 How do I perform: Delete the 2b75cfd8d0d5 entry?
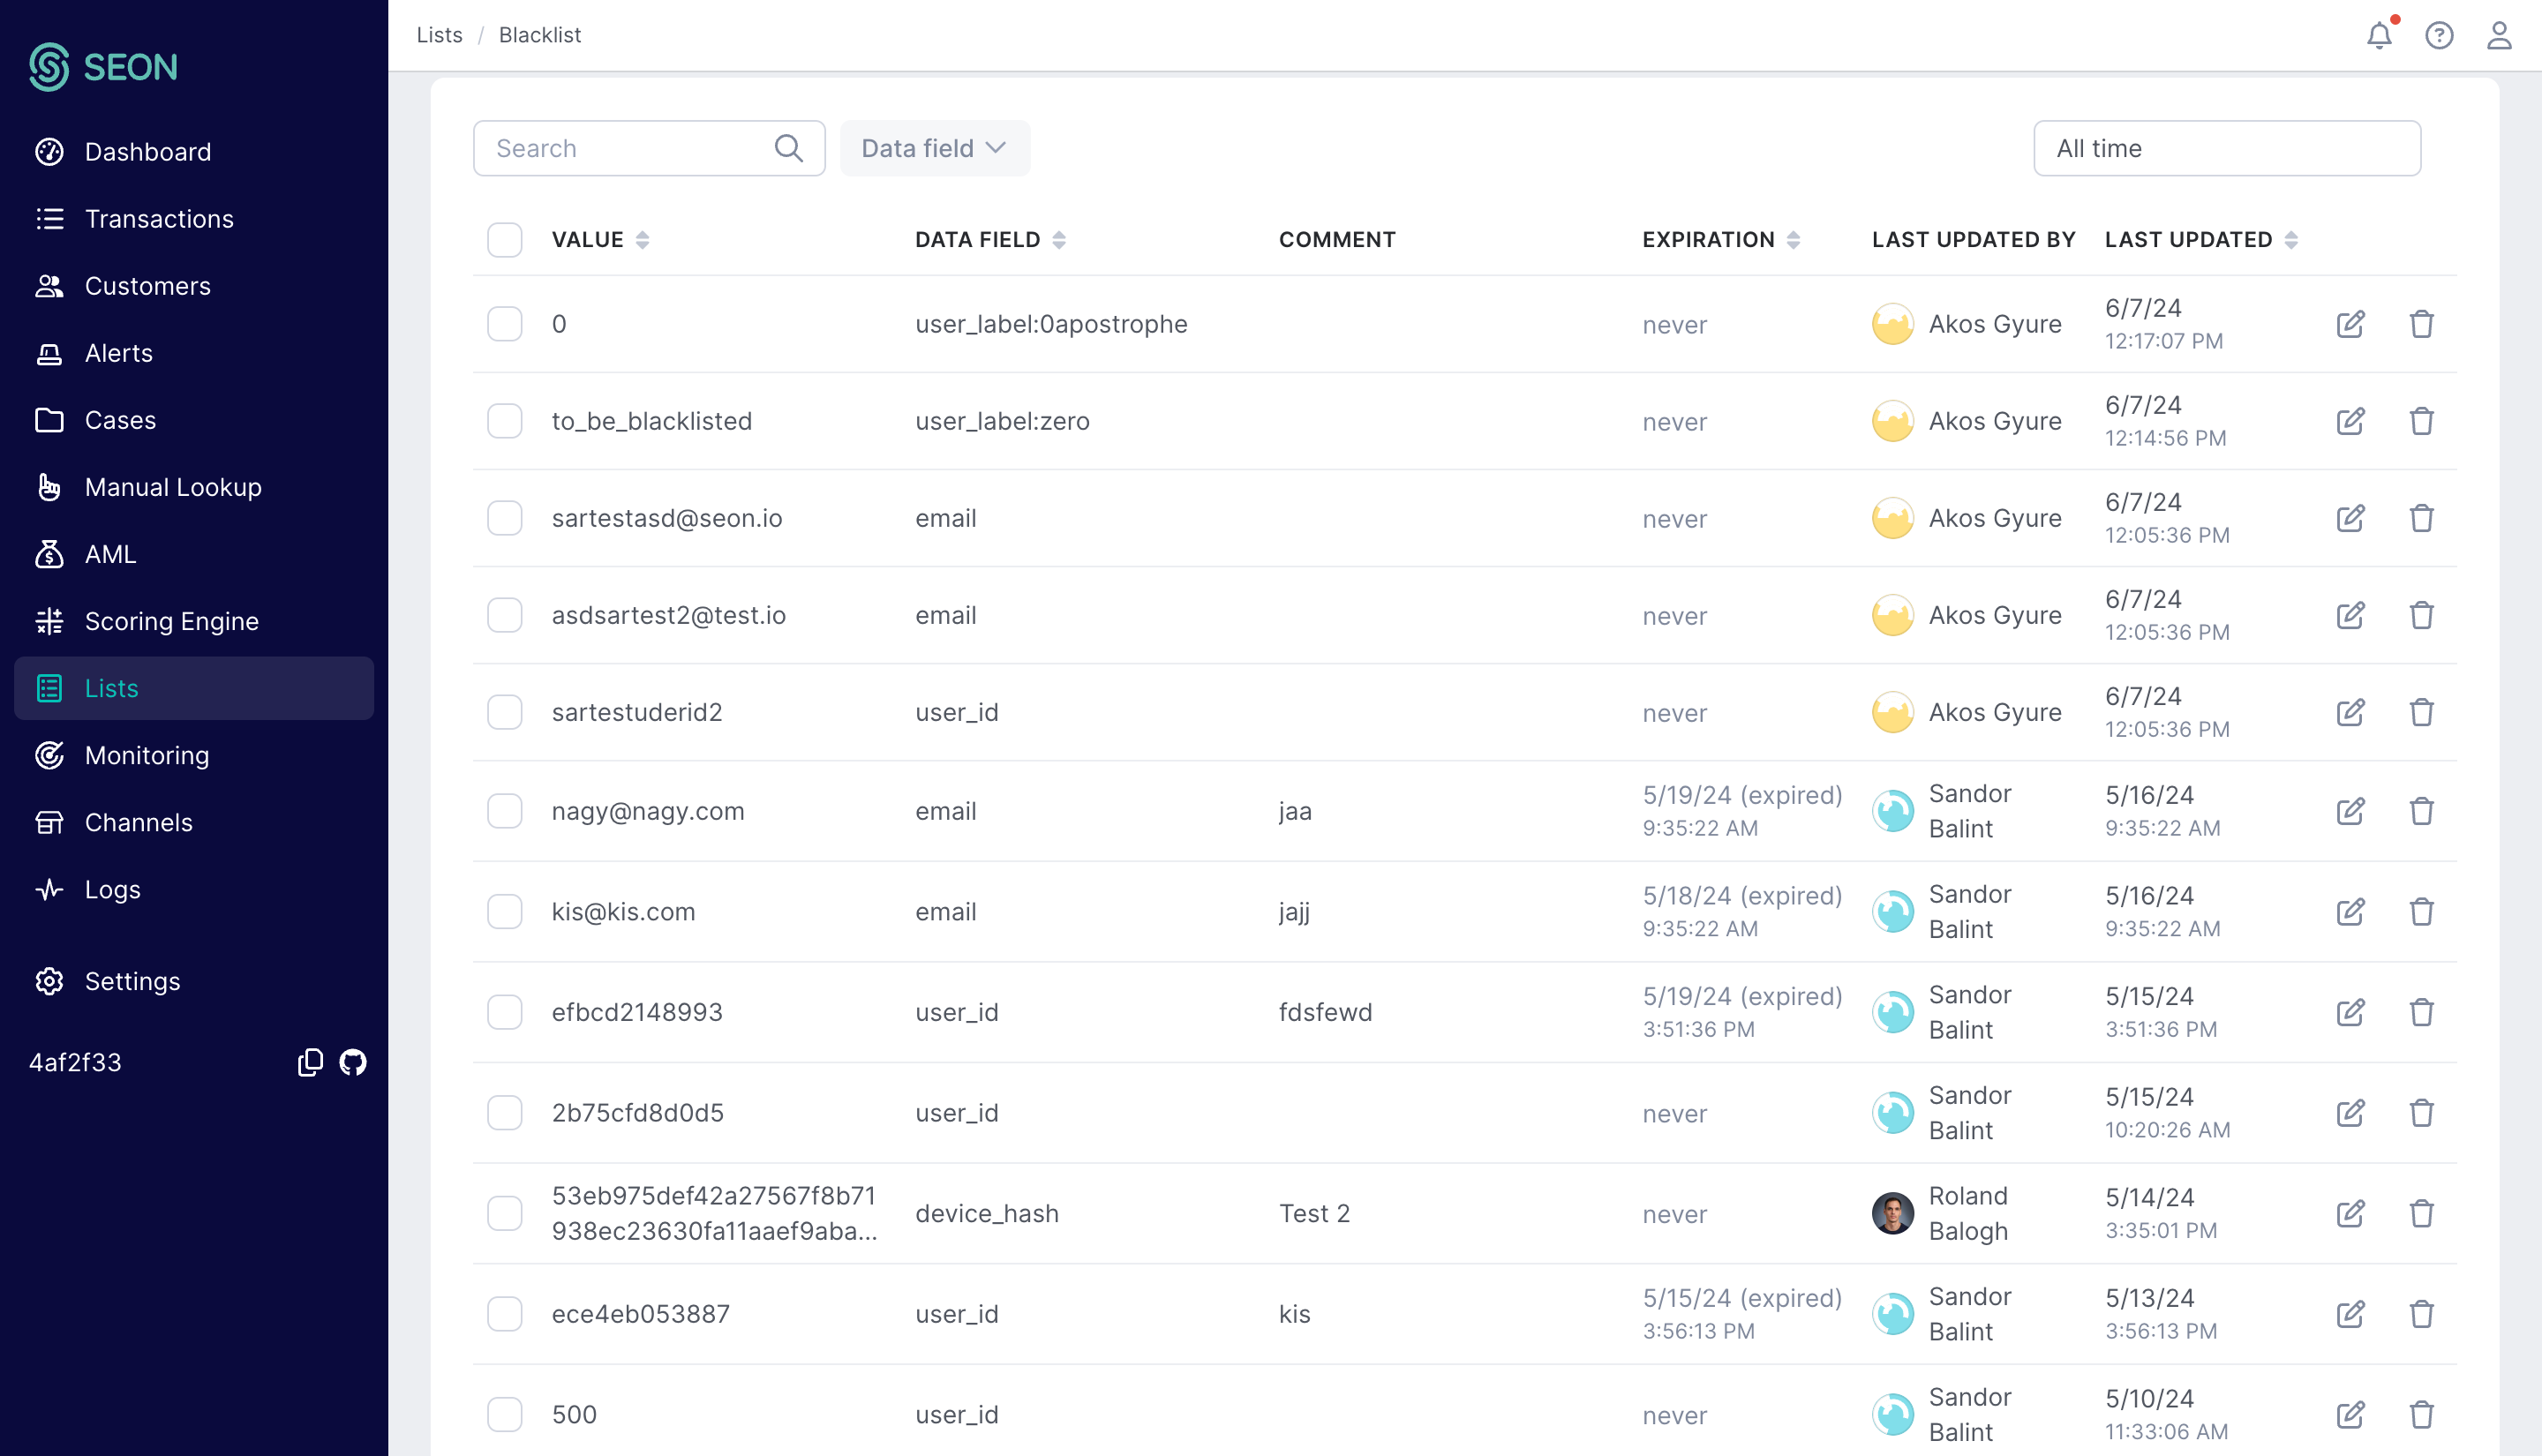(2421, 1113)
